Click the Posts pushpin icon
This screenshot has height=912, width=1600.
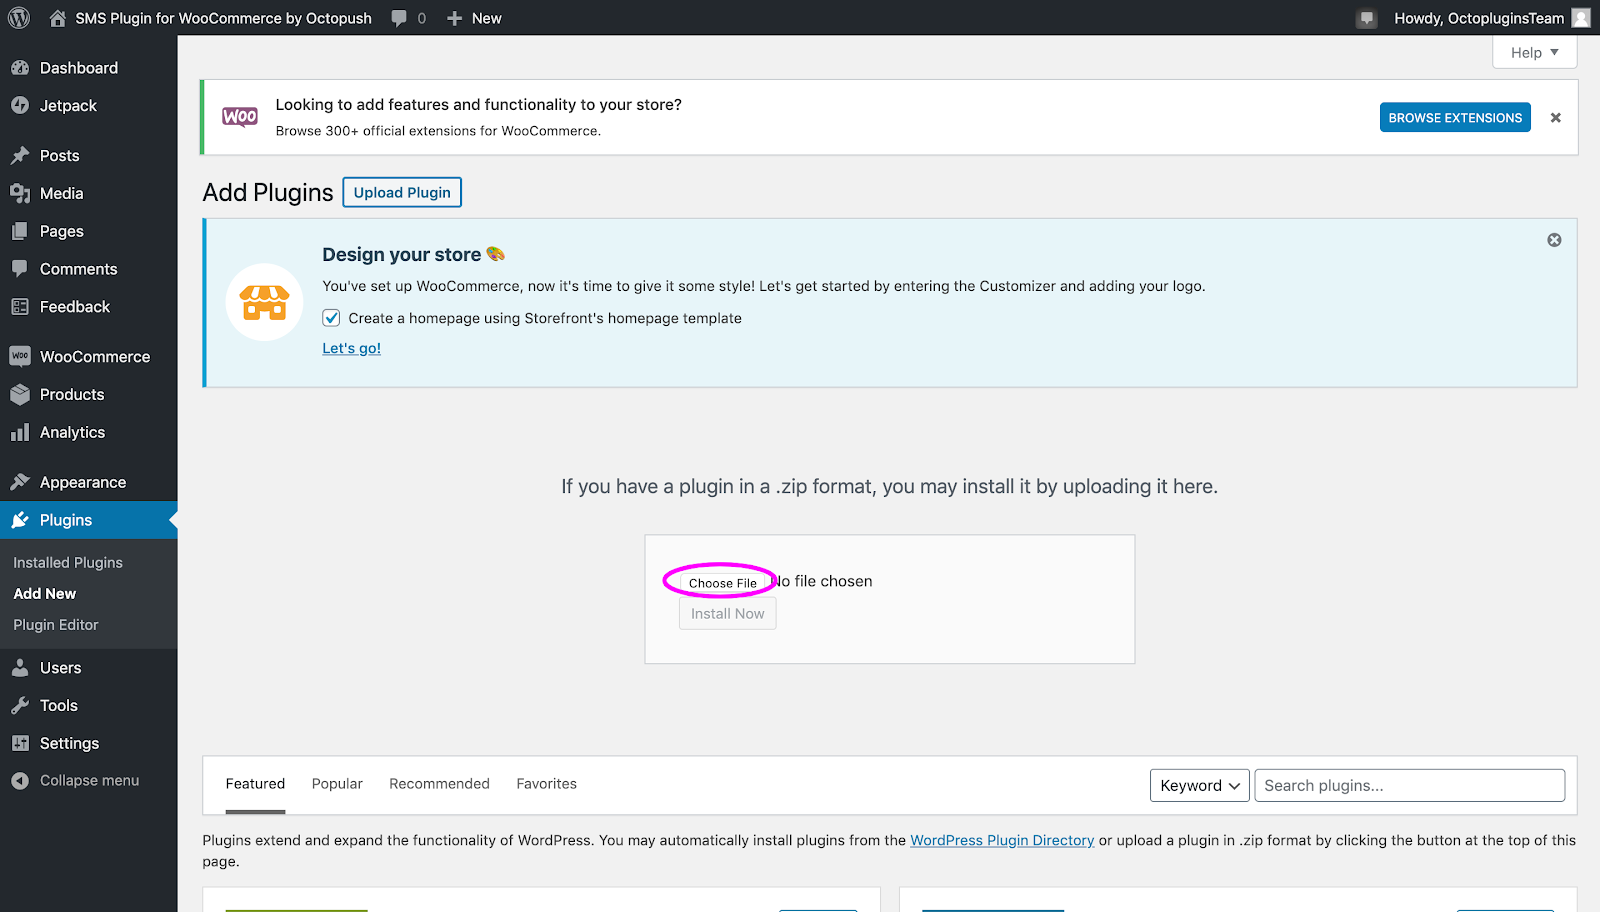click(x=20, y=155)
